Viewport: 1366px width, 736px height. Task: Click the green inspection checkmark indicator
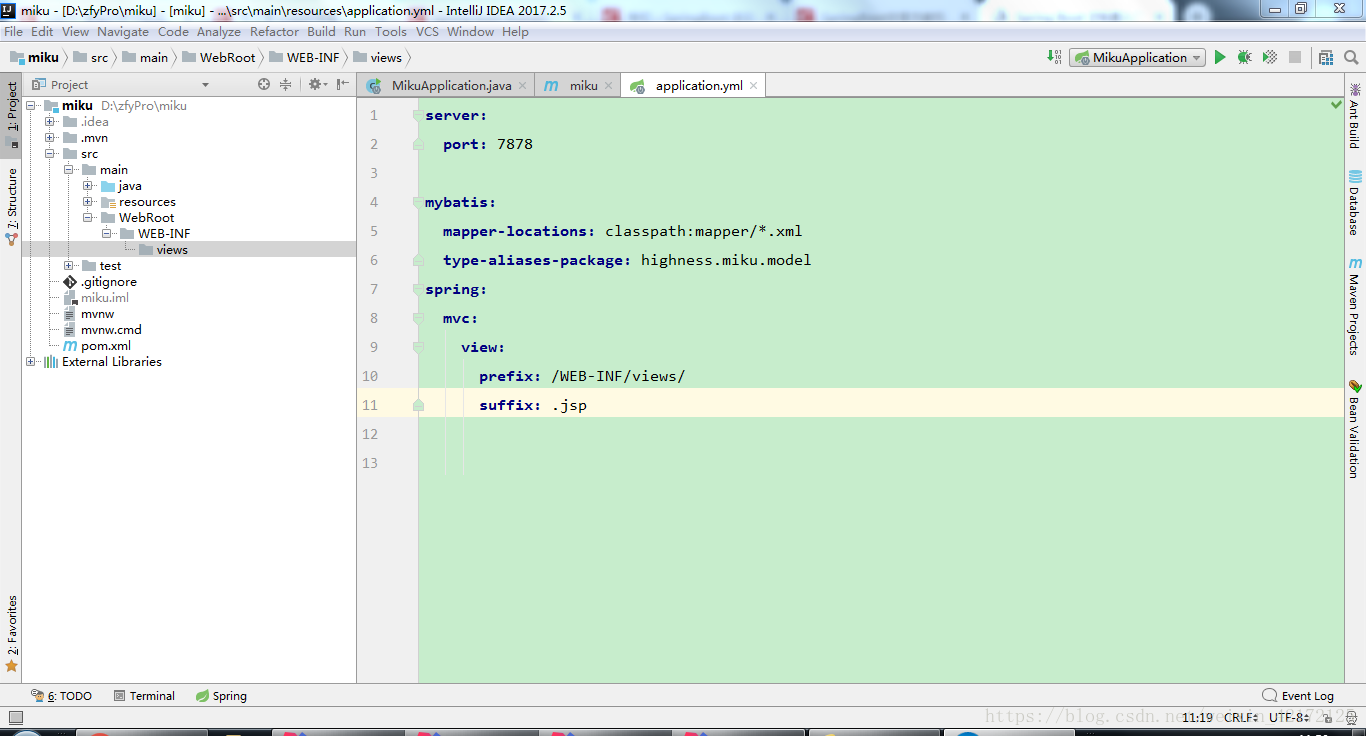pyautogui.click(x=1336, y=104)
